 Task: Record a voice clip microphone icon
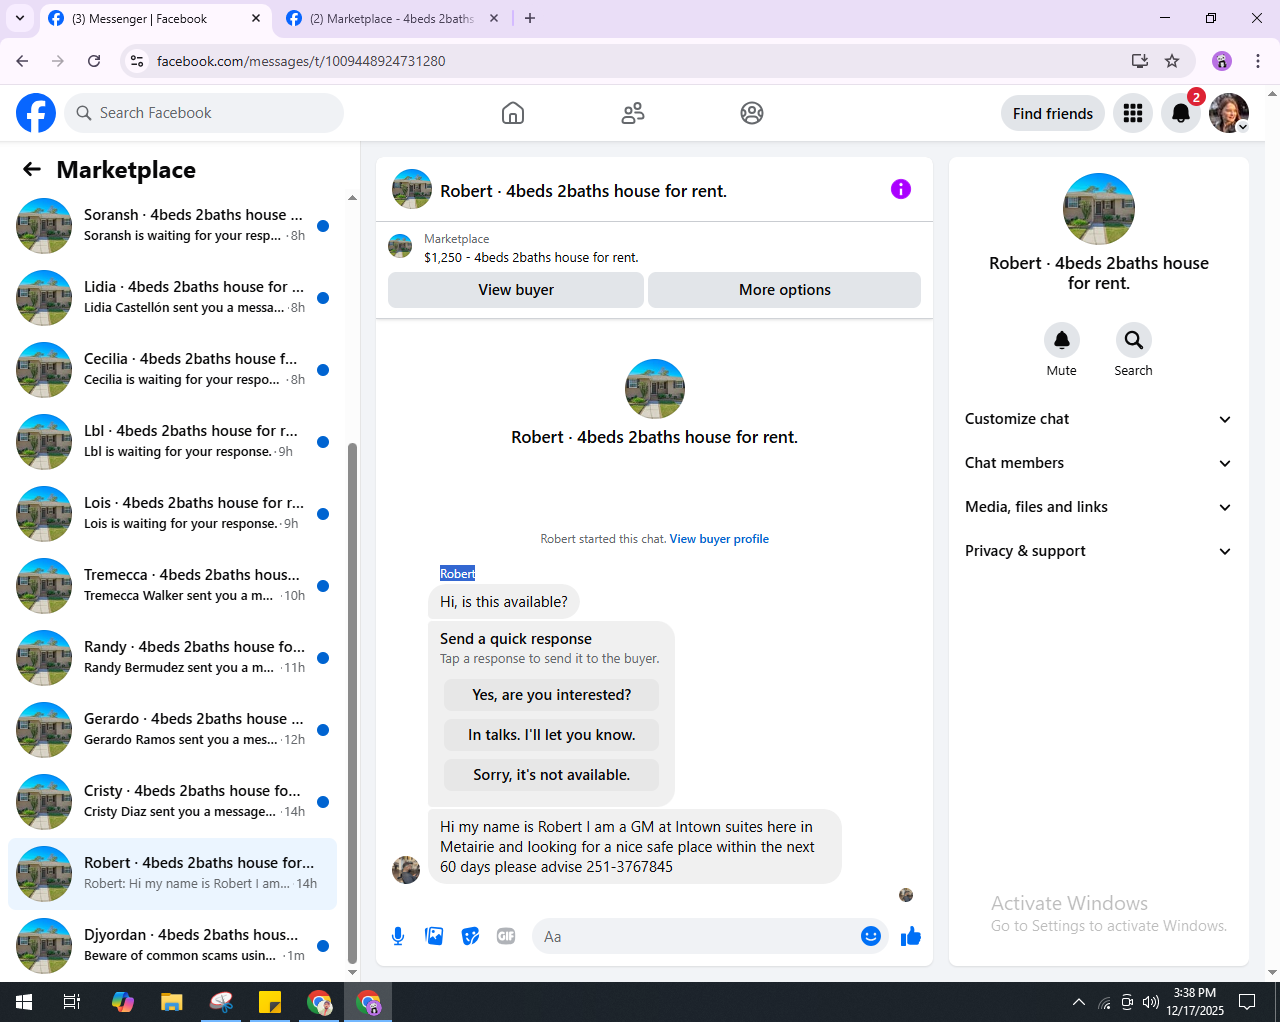398,936
